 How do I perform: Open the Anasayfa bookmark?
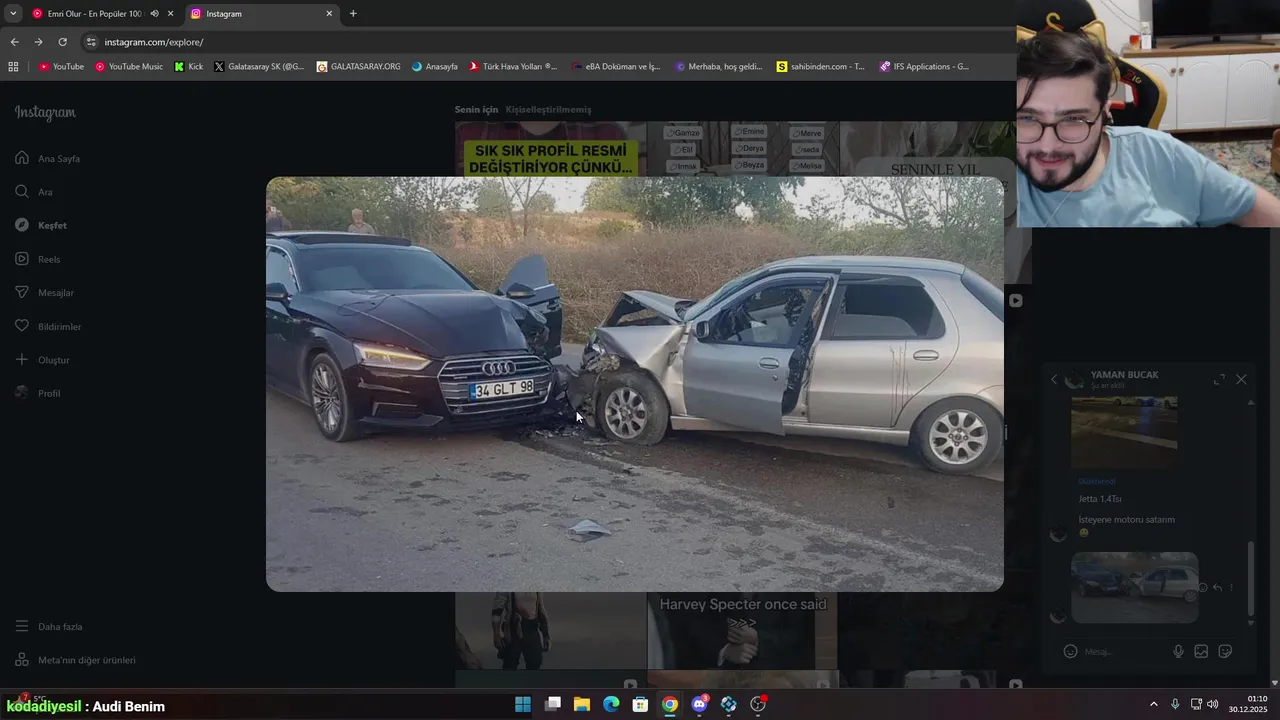[x=434, y=67]
